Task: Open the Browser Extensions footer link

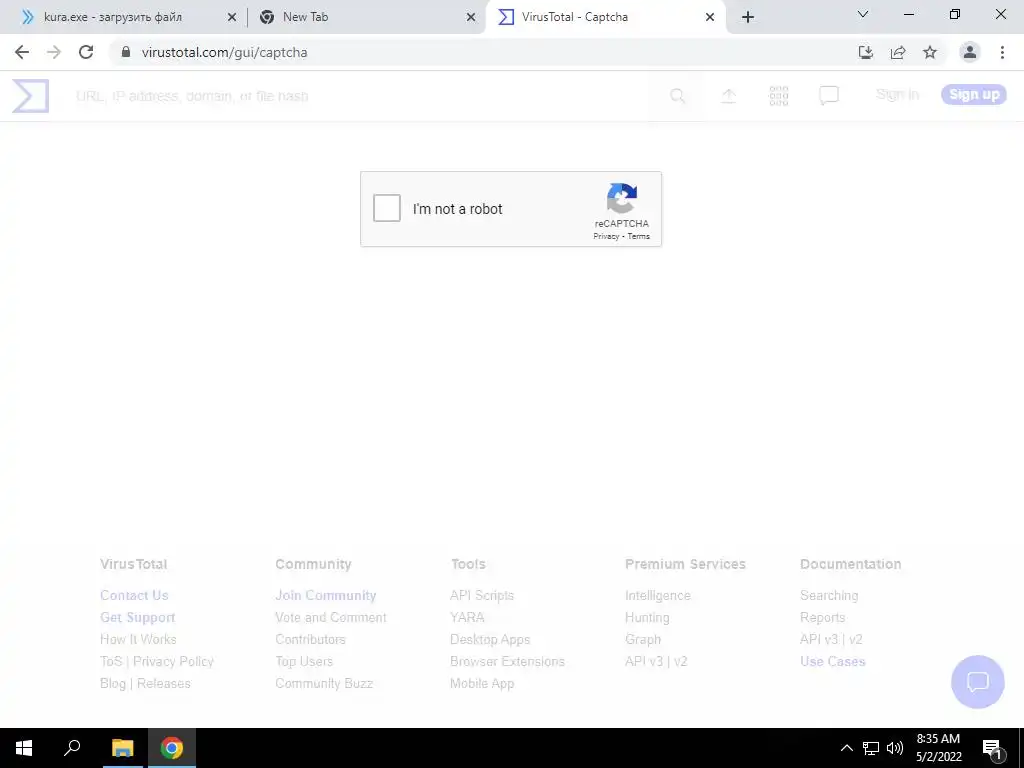Action: [507, 662]
